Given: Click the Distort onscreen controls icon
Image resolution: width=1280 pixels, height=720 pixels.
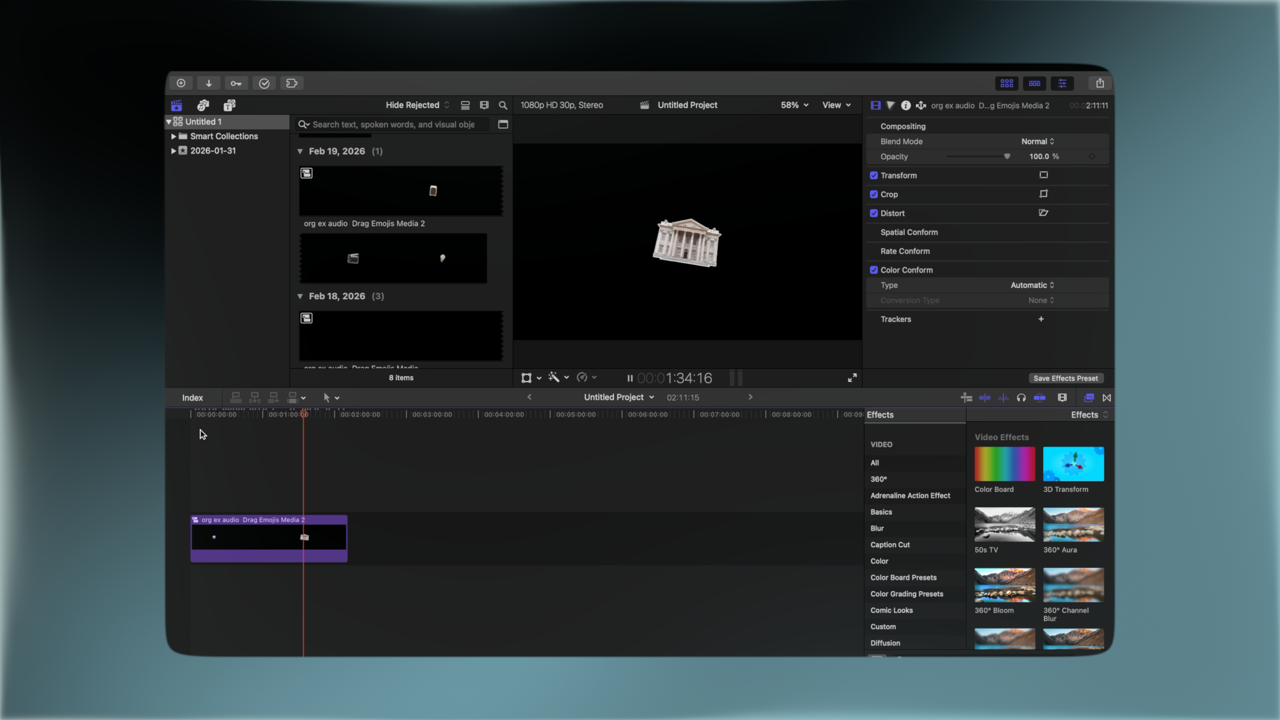Looking at the screenshot, I should point(1043,213).
